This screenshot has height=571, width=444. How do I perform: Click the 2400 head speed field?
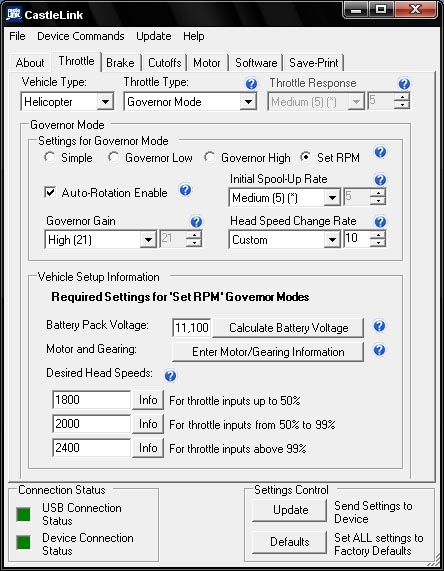tap(91, 448)
